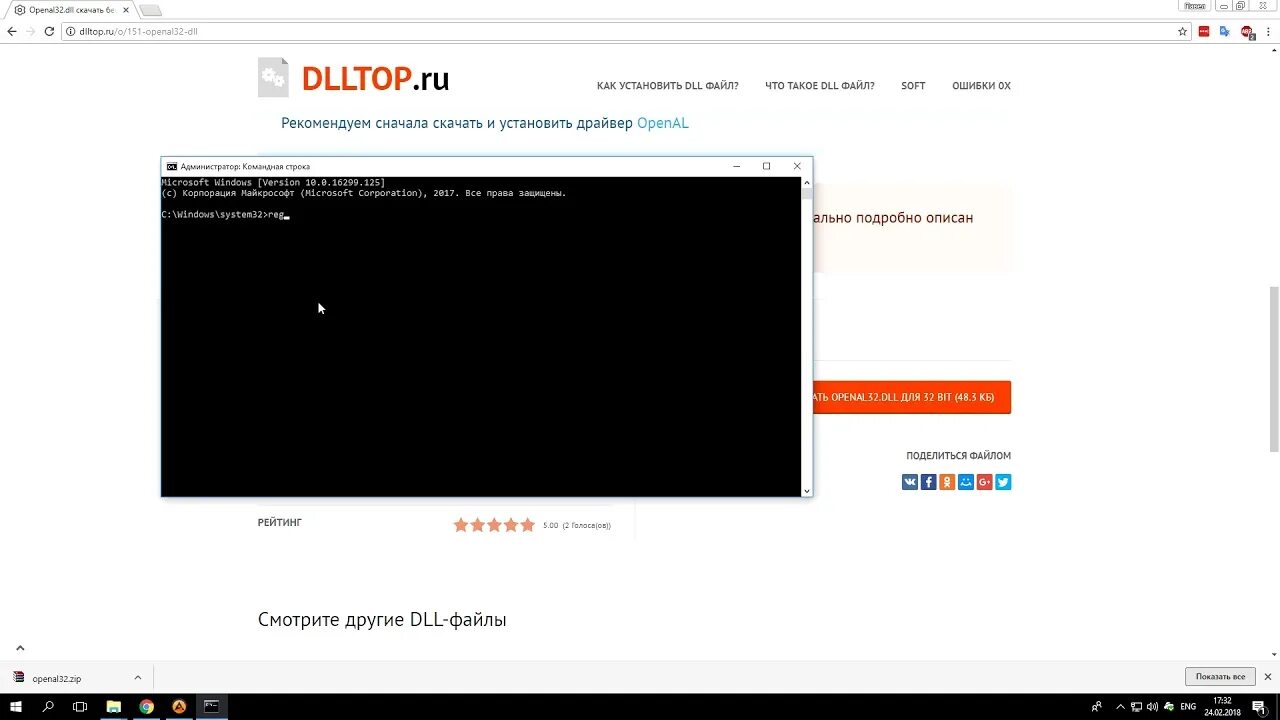Open 'Что такое DLL файл?' menu item

(820, 86)
